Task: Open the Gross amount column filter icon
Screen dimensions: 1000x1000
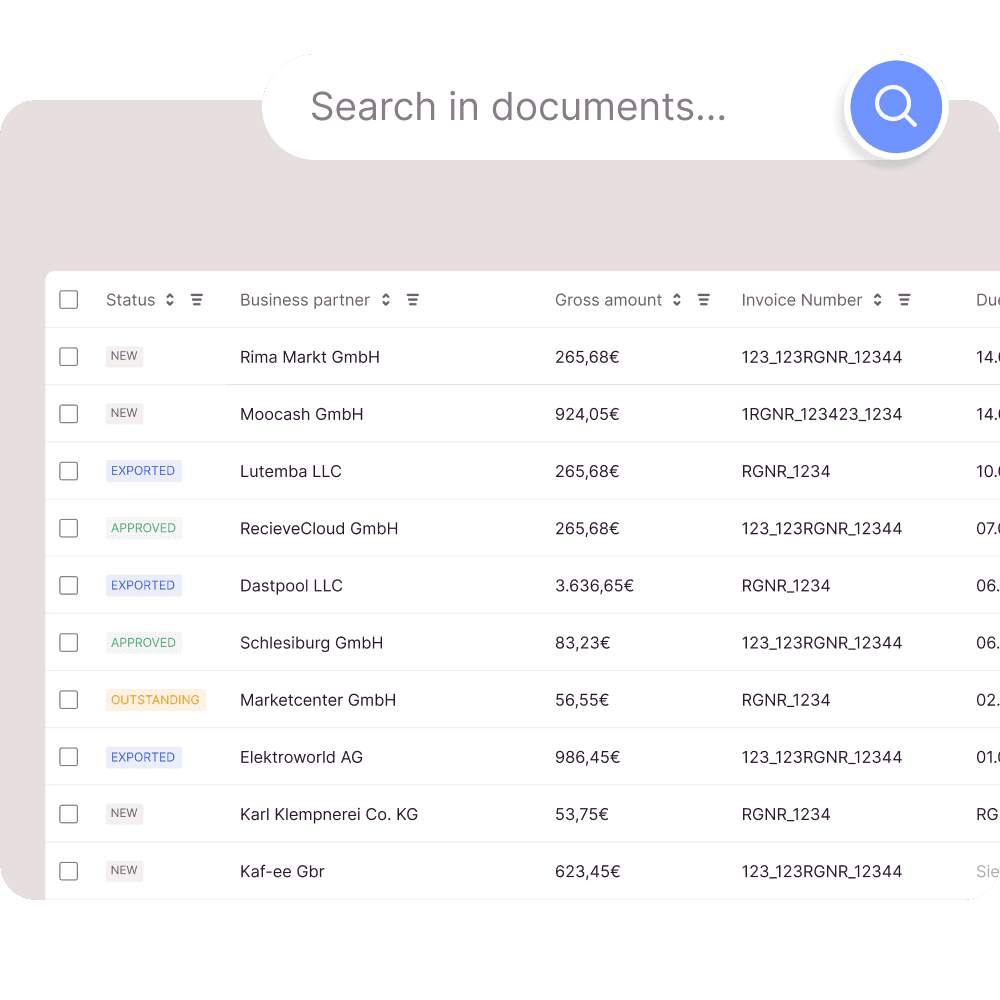Action: [x=703, y=300]
